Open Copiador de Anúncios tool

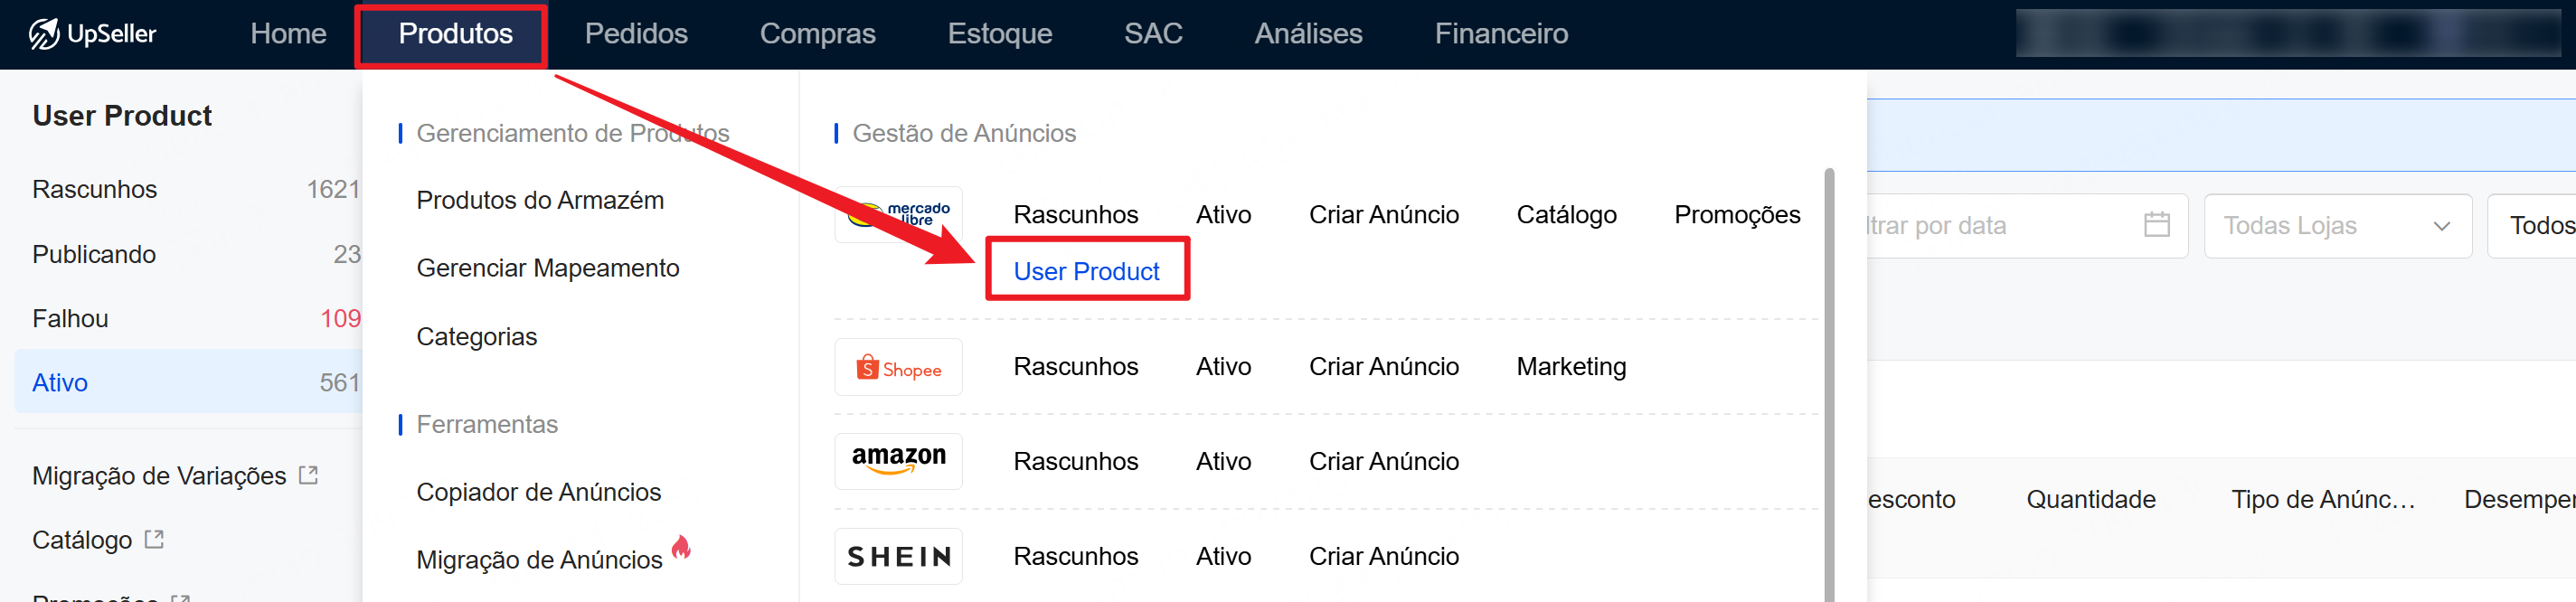click(x=538, y=492)
